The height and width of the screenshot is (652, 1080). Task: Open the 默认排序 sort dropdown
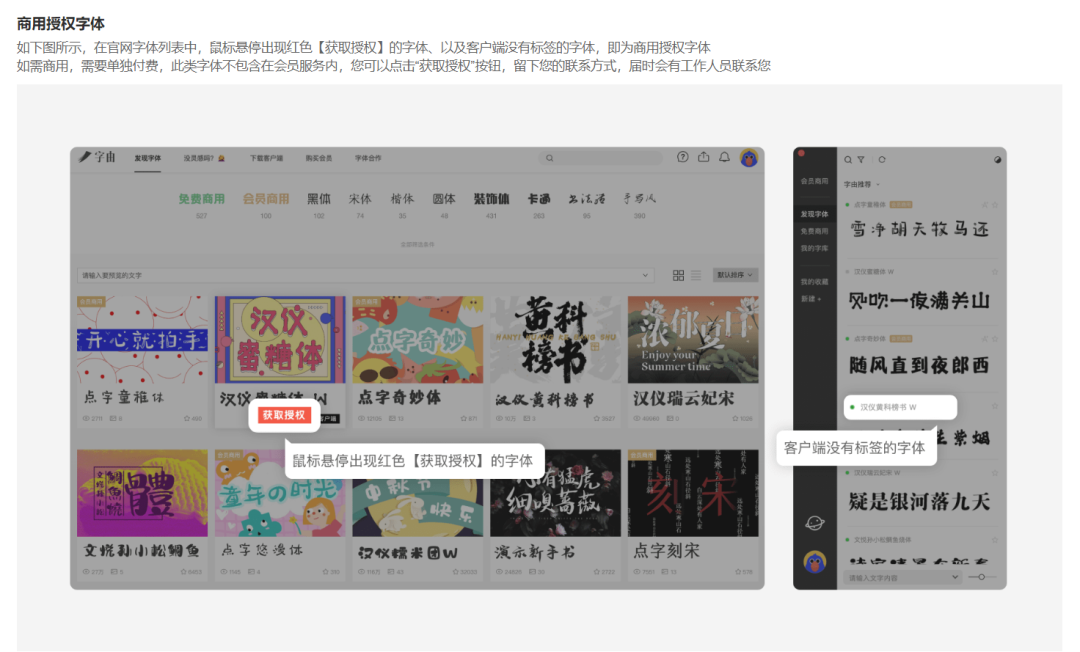(x=735, y=275)
